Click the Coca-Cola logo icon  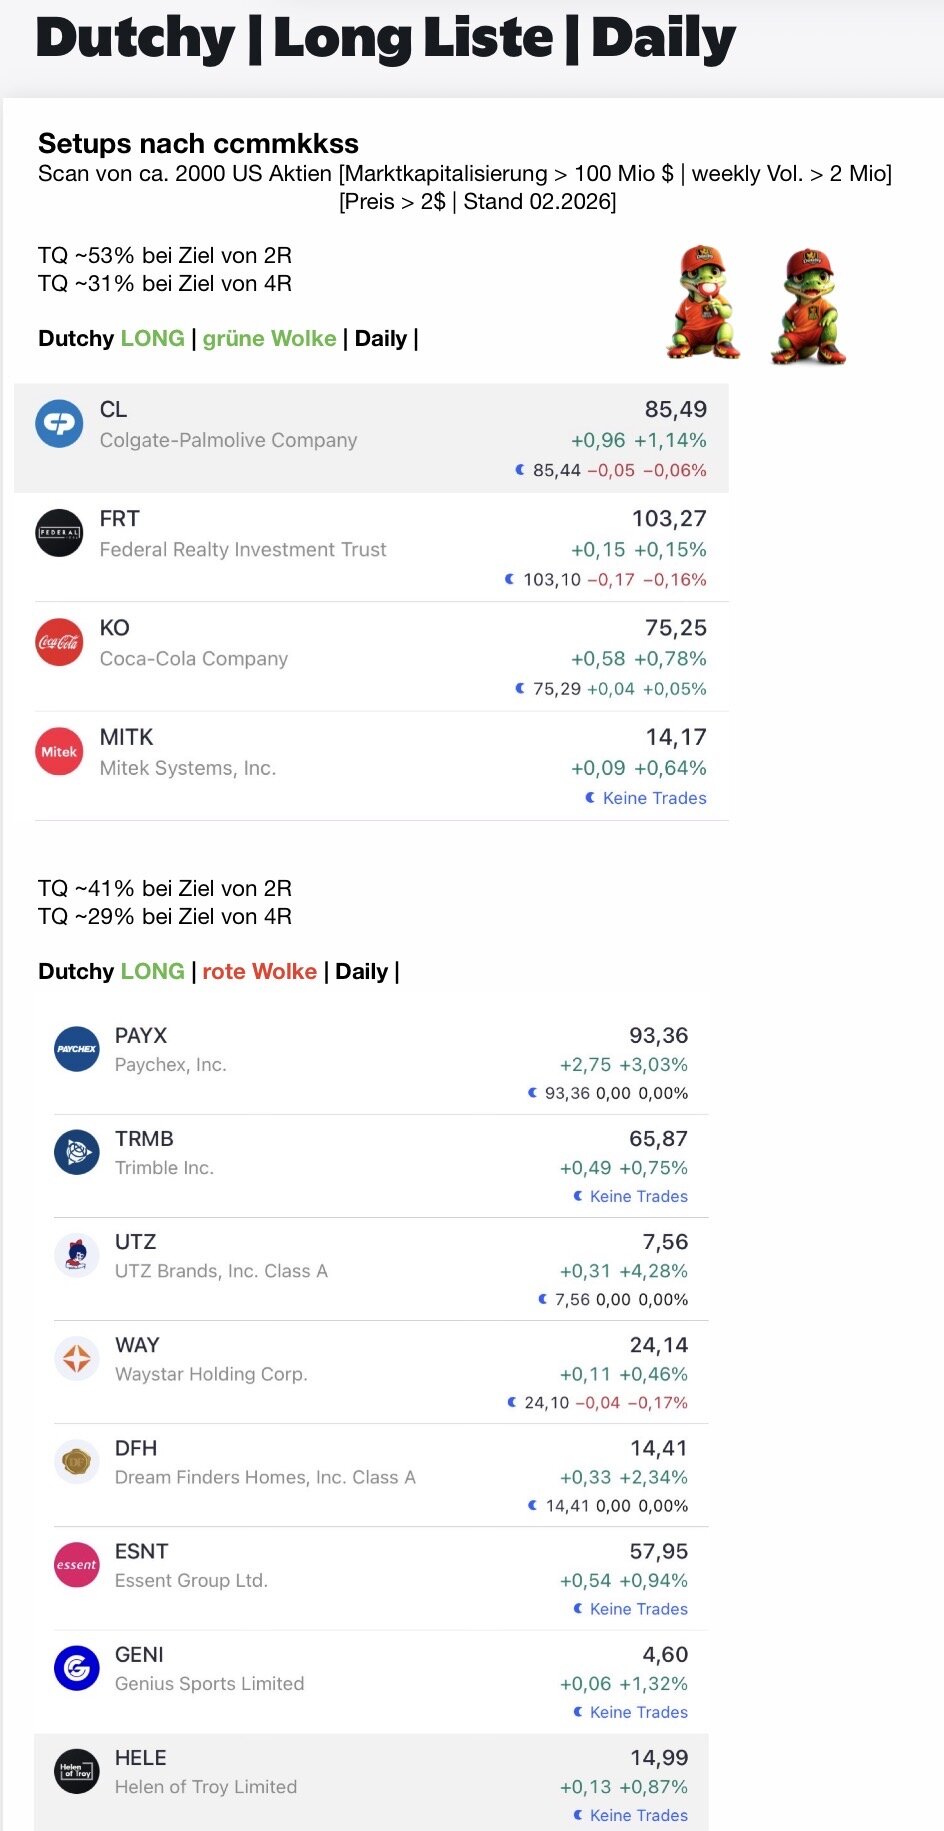59,642
